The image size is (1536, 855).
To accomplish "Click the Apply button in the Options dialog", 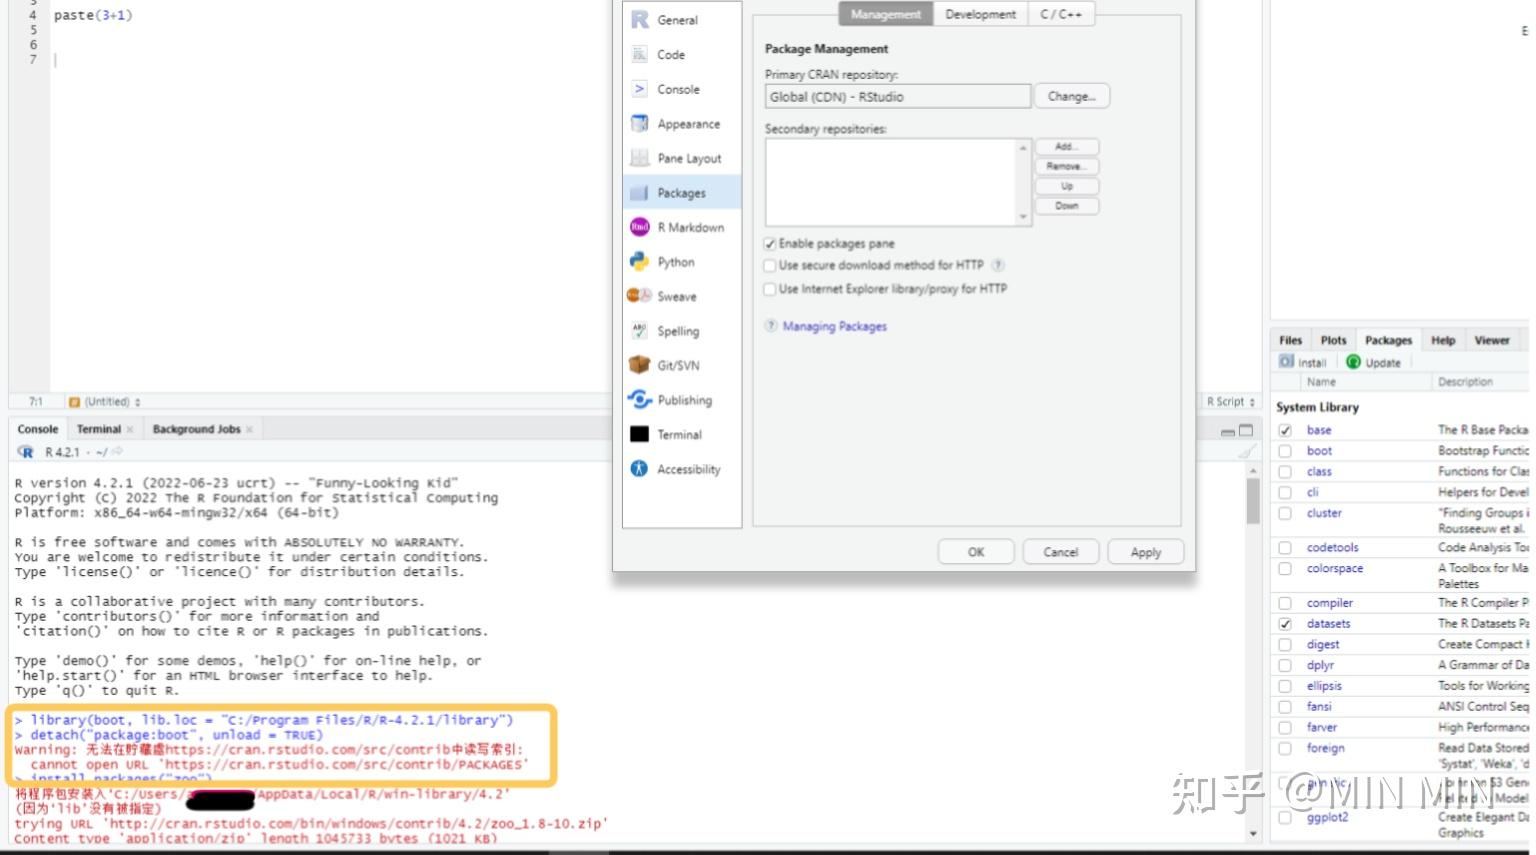I will tap(1145, 551).
